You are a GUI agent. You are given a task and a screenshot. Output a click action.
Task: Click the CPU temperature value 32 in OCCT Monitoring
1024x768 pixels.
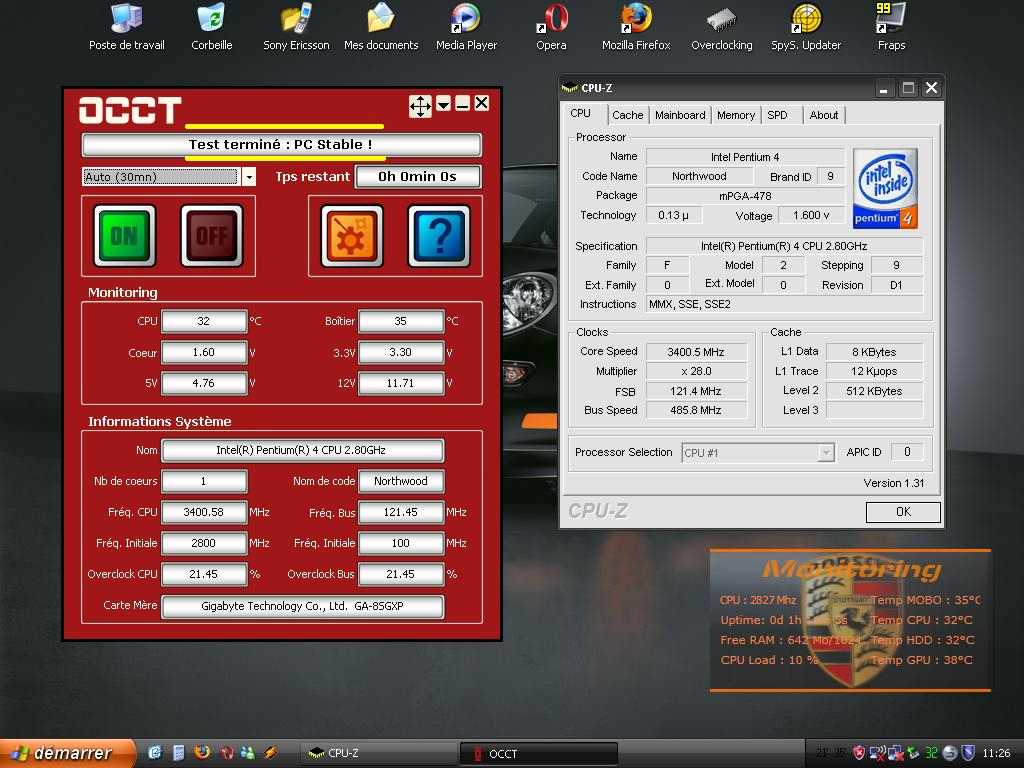click(204, 321)
